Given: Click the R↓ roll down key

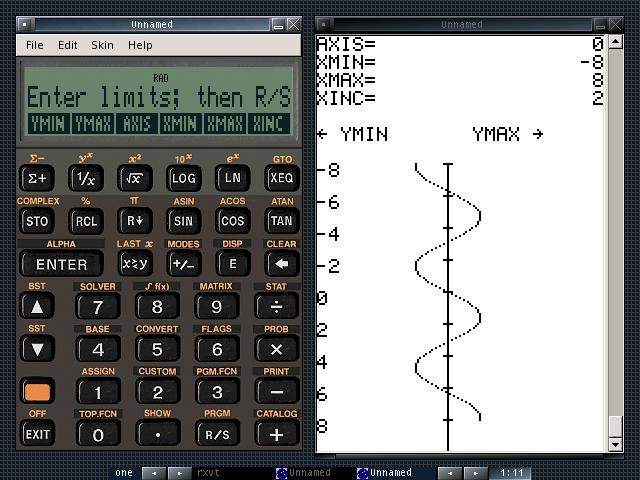Looking at the screenshot, I should tap(135, 221).
